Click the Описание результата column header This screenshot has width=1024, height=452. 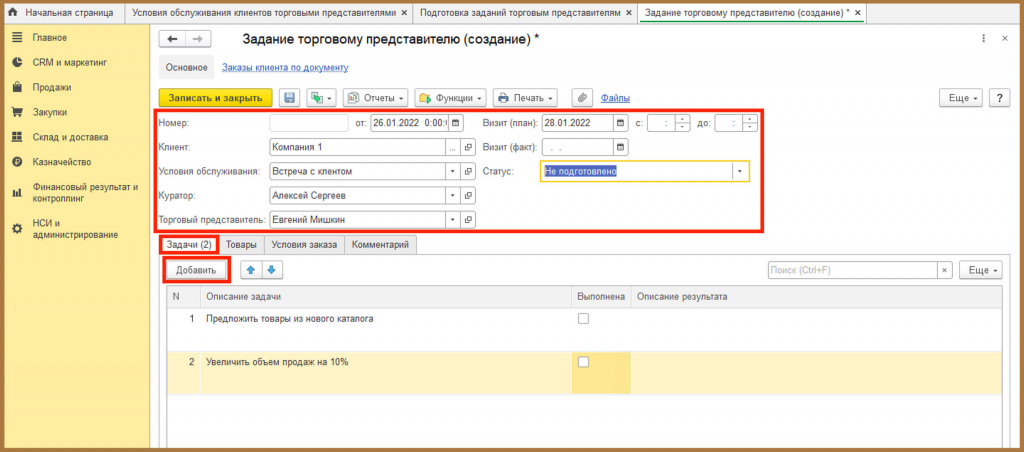coord(816,297)
